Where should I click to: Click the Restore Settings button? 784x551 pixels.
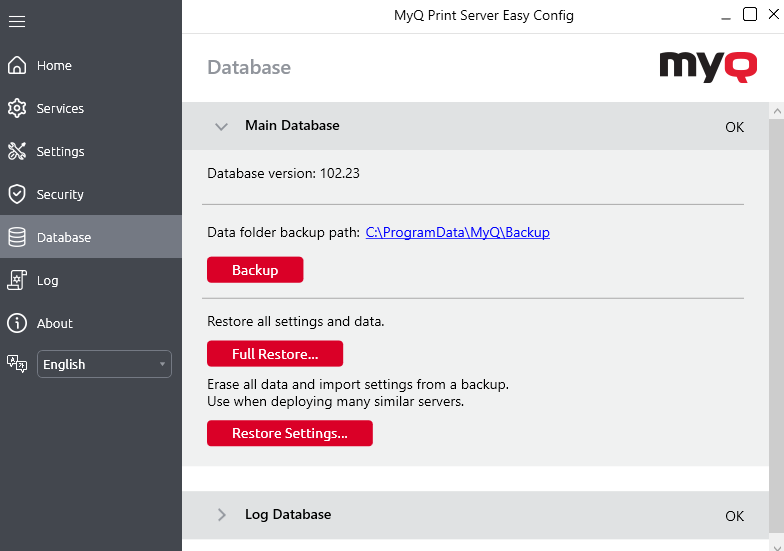(x=290, y=434)
